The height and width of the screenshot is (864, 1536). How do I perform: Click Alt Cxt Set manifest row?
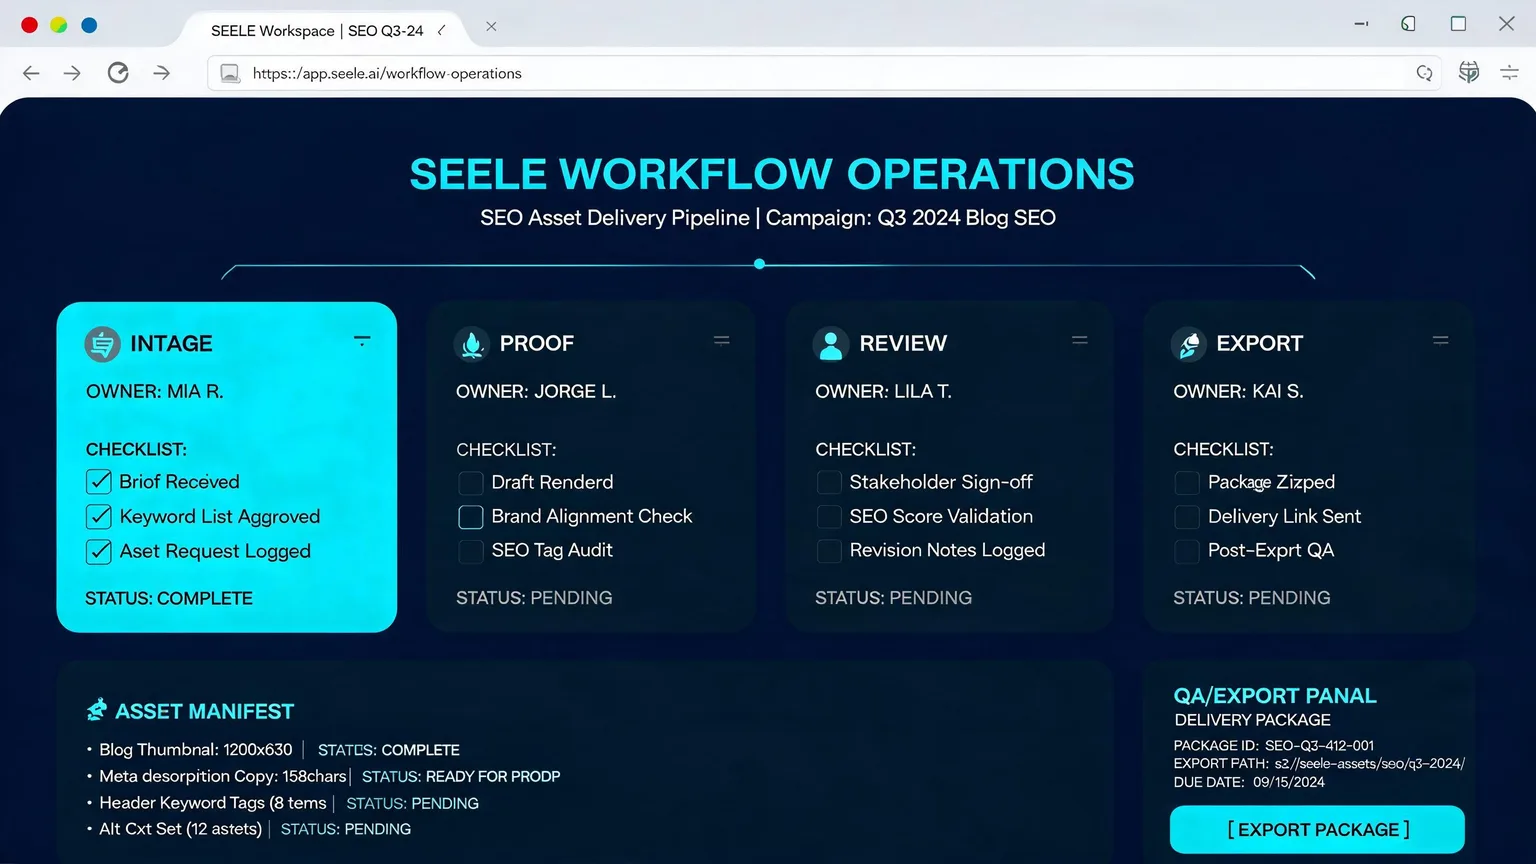(248, 829)
